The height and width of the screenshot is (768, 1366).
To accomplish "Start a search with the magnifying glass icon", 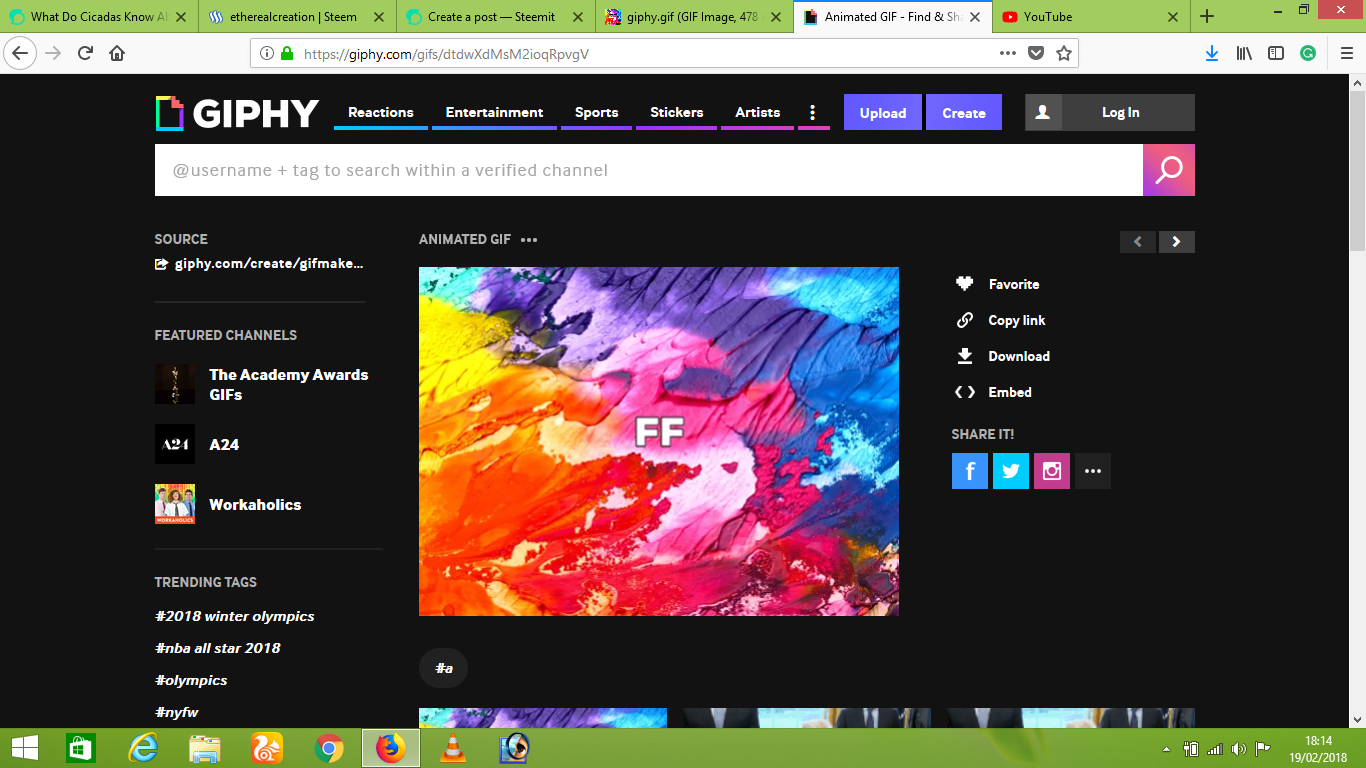I will tap(1168, 170).
